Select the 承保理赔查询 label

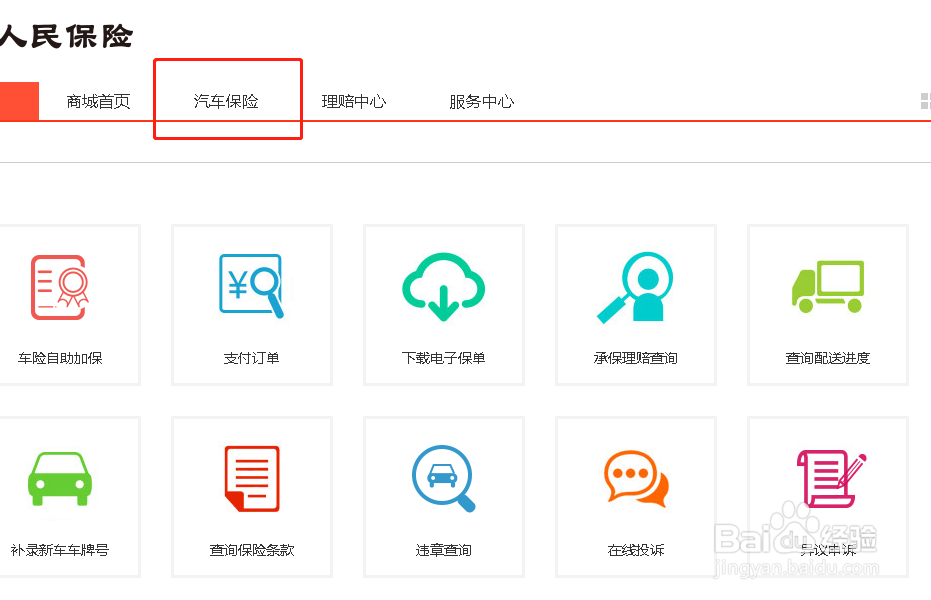pos(635,358)
